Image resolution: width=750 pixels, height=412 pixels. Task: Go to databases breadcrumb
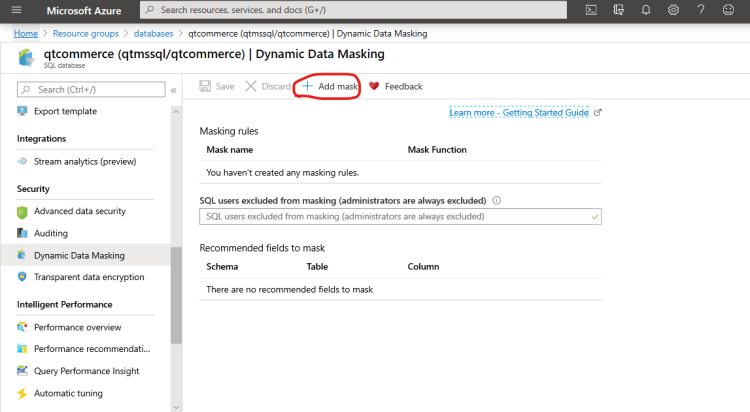(x=153, y=33)
